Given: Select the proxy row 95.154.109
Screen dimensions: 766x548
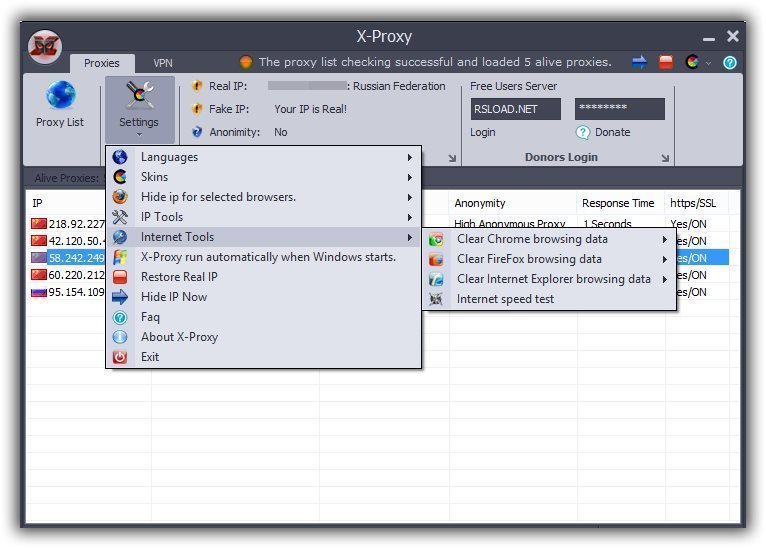Looking at the screenshot, I should (68, 292).
